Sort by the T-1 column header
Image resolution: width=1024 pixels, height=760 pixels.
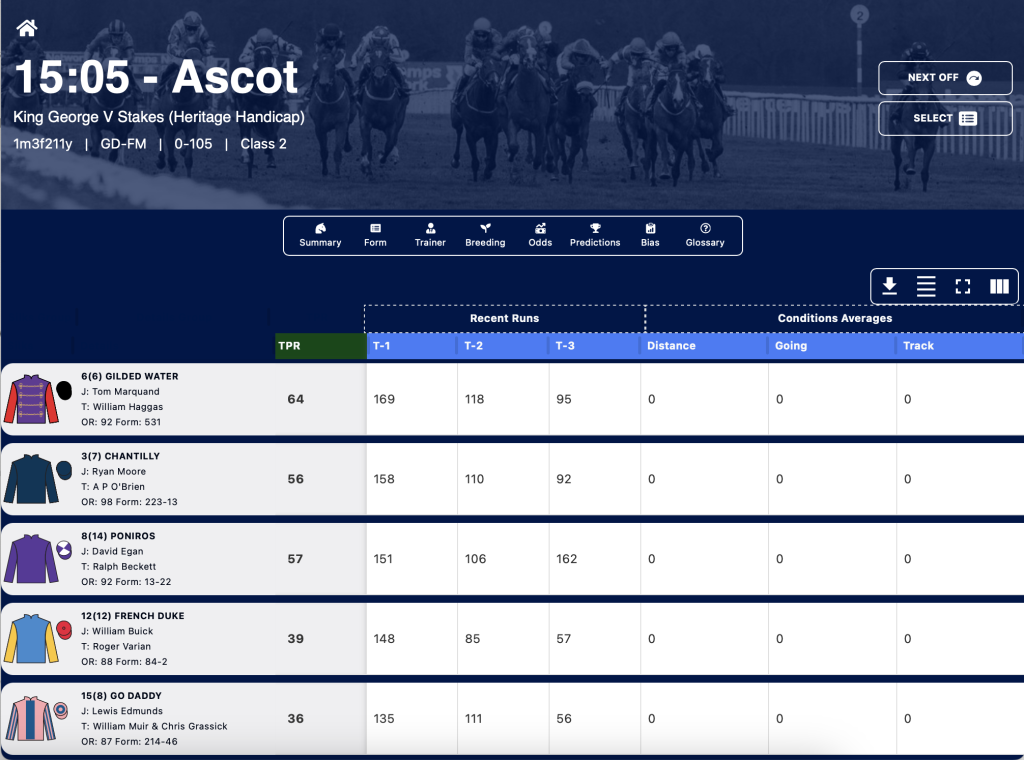pos(411,346)
